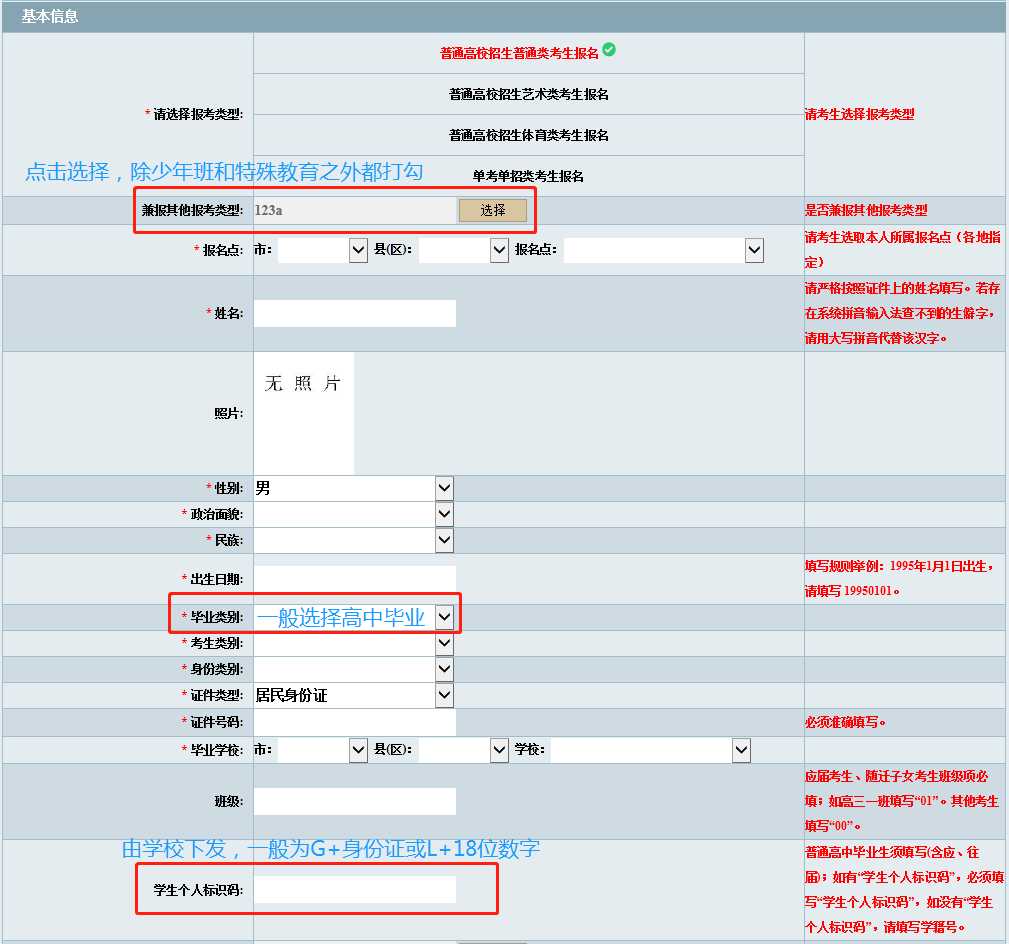Open the 政治面貌 dropdown
This screenshot has height=944, width=1009.
444,513
